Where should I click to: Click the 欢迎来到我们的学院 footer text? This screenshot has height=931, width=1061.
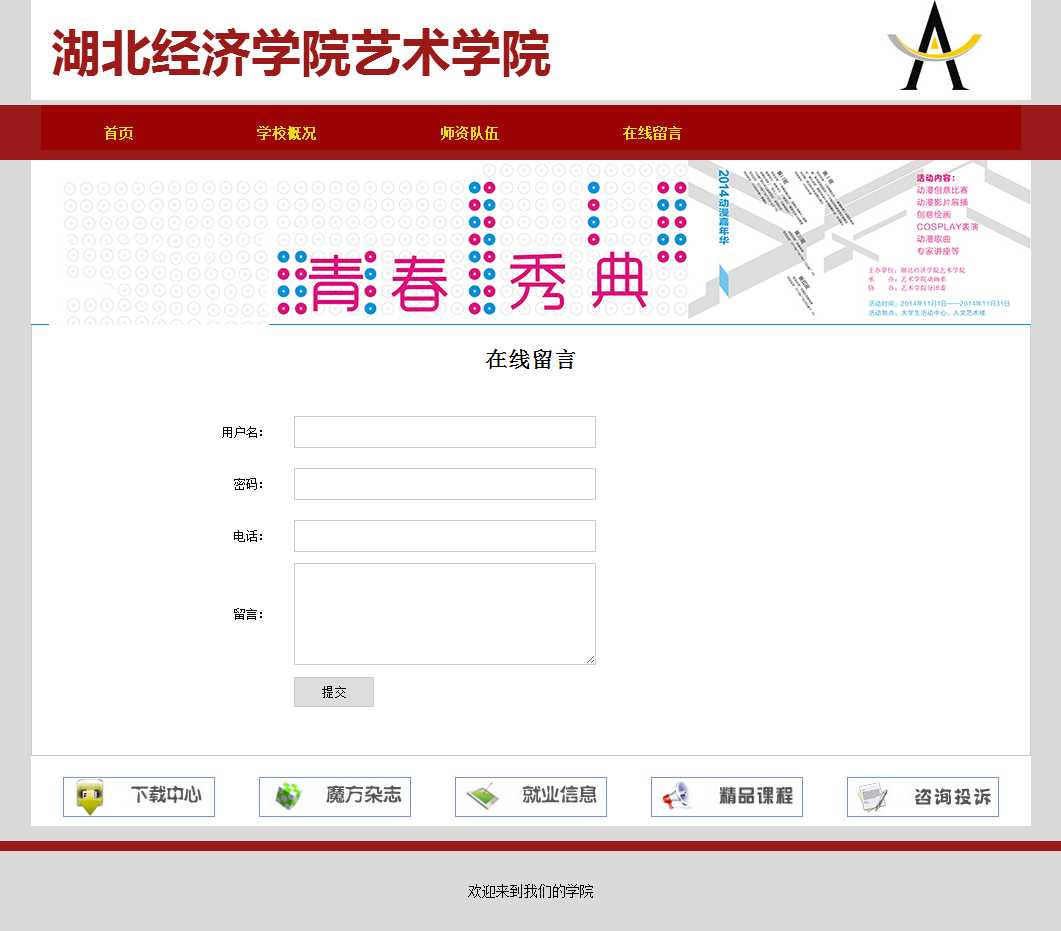[530, 891]
